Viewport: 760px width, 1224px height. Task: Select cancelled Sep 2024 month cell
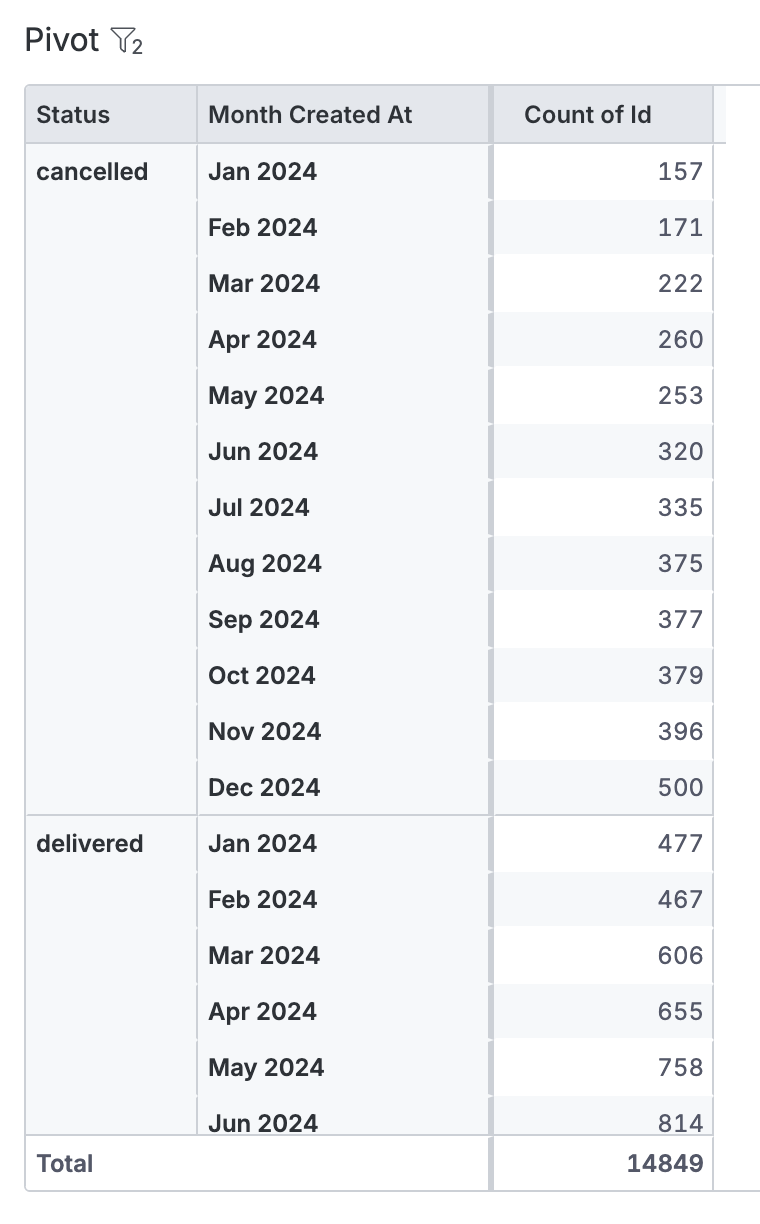(x=264, y=620)
